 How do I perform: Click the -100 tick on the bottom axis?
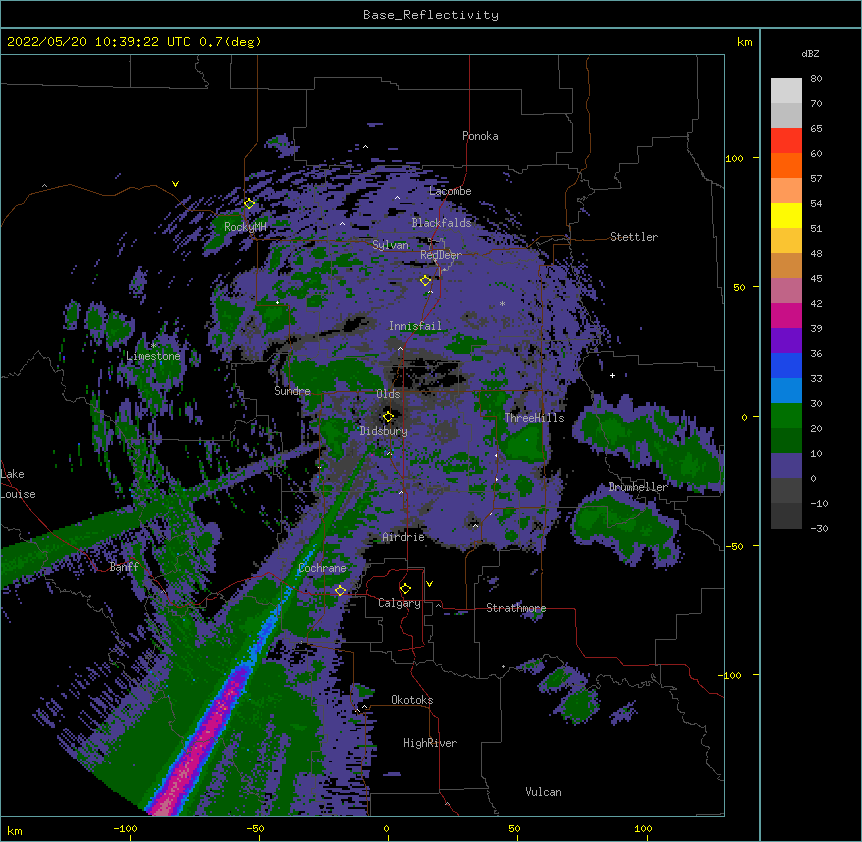tap(125, 829)
